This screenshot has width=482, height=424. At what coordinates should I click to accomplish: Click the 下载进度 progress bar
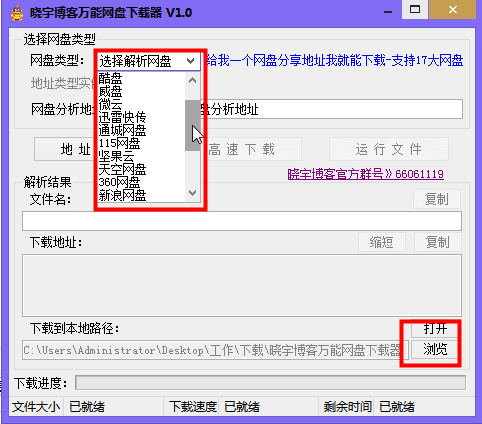[x=270, y=382]
